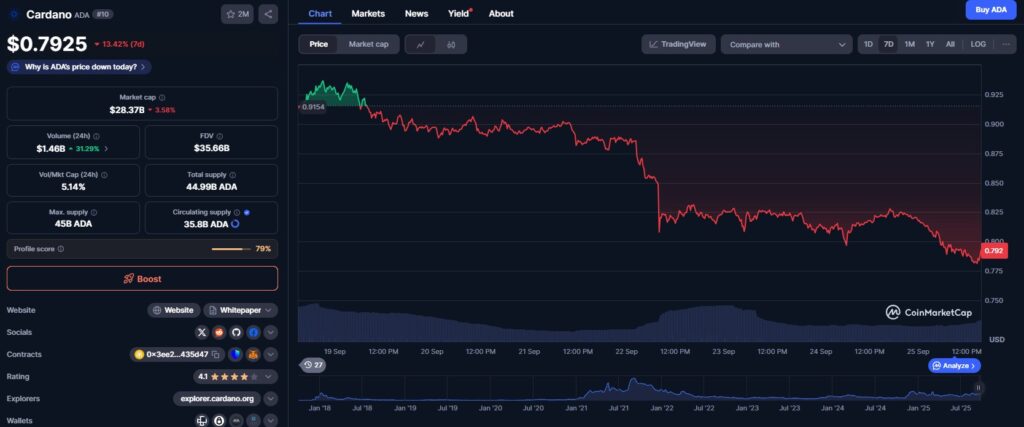Enable LOG scale on the chart
Image resolution: width=1024 pixels, height=427 pixels.
pyautogui.click(x=978, y=44)
